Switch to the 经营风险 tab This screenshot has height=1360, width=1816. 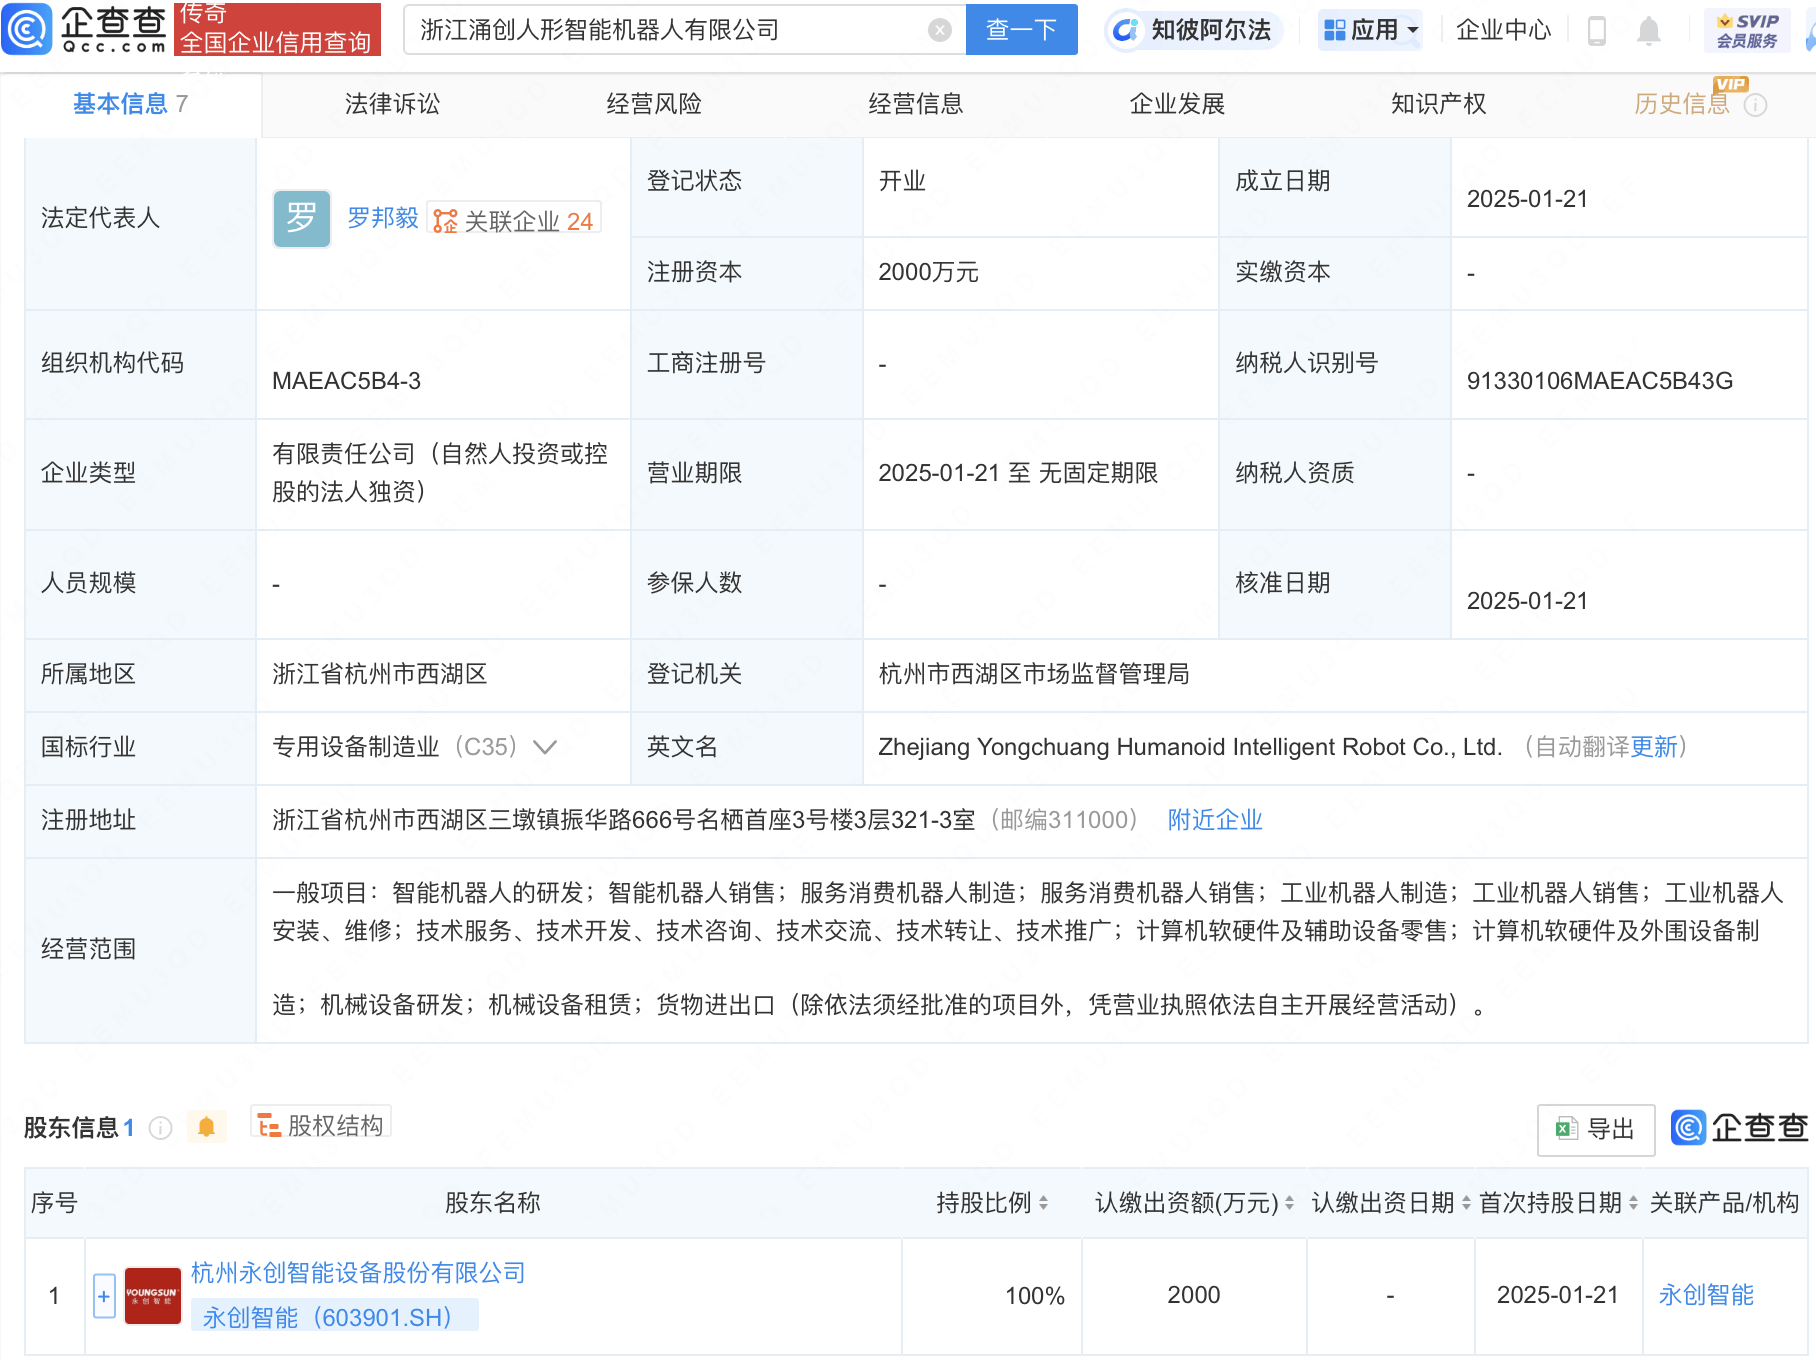coord(654,104)
